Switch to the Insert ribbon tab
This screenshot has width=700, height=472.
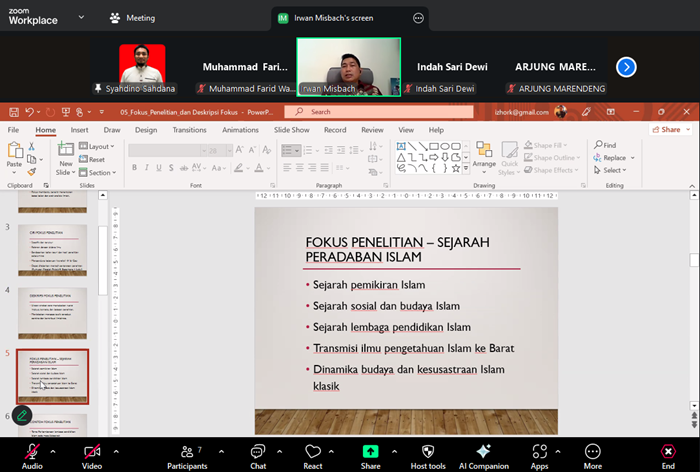pyautogui.click(x=79, y=130)
